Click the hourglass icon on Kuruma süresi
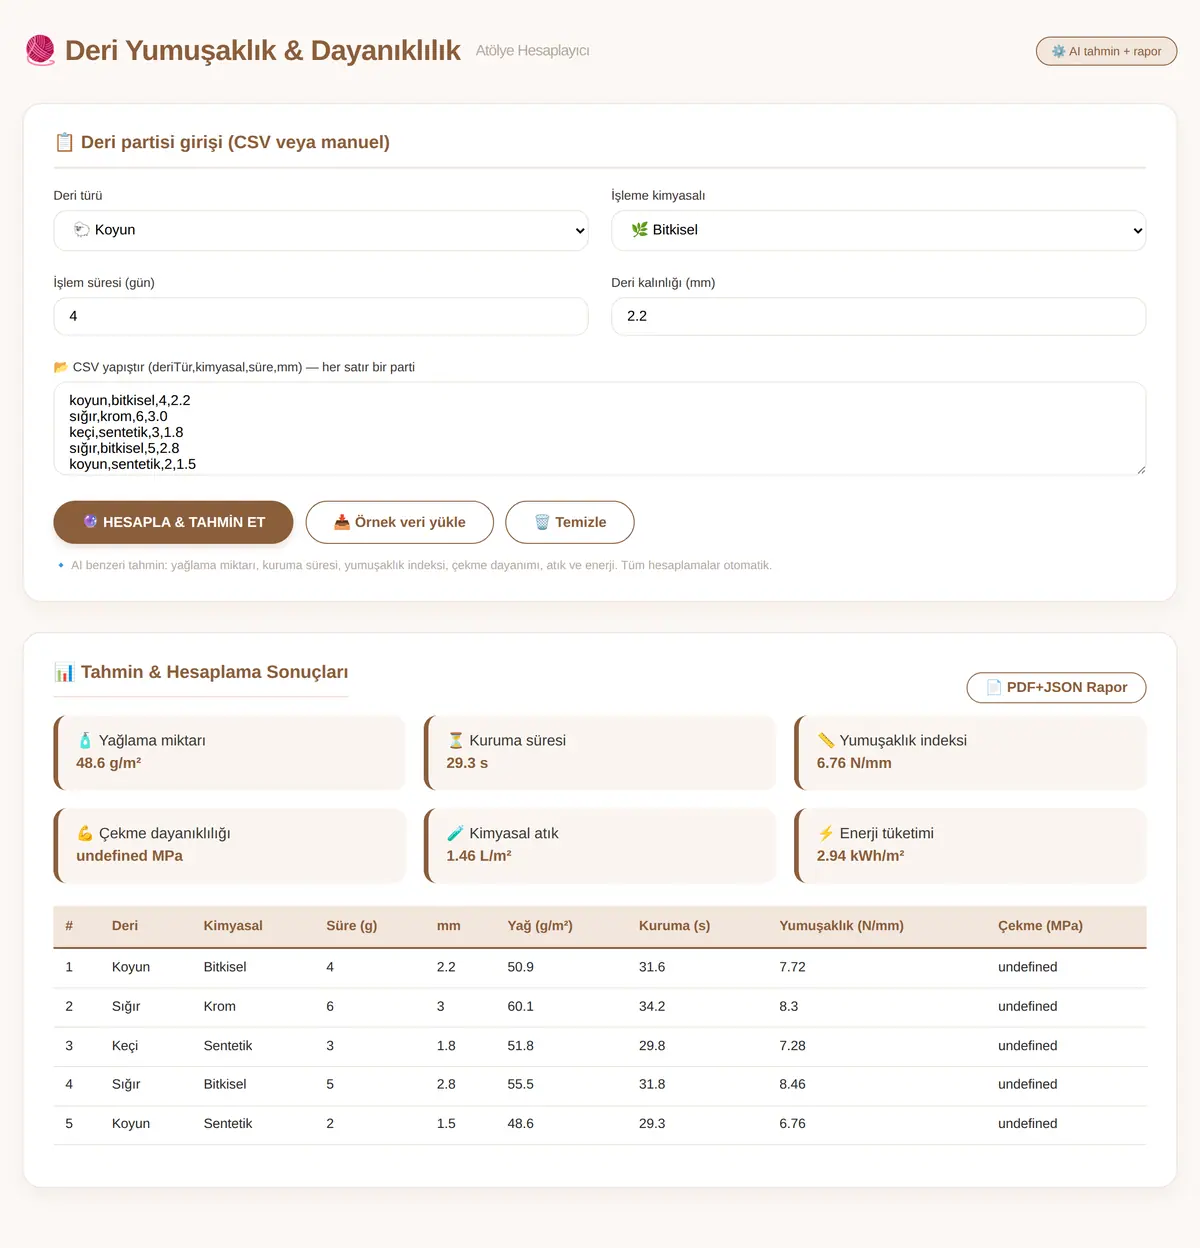Image resolution: width=1200 pixels, height=1248 pixels. 456,740
